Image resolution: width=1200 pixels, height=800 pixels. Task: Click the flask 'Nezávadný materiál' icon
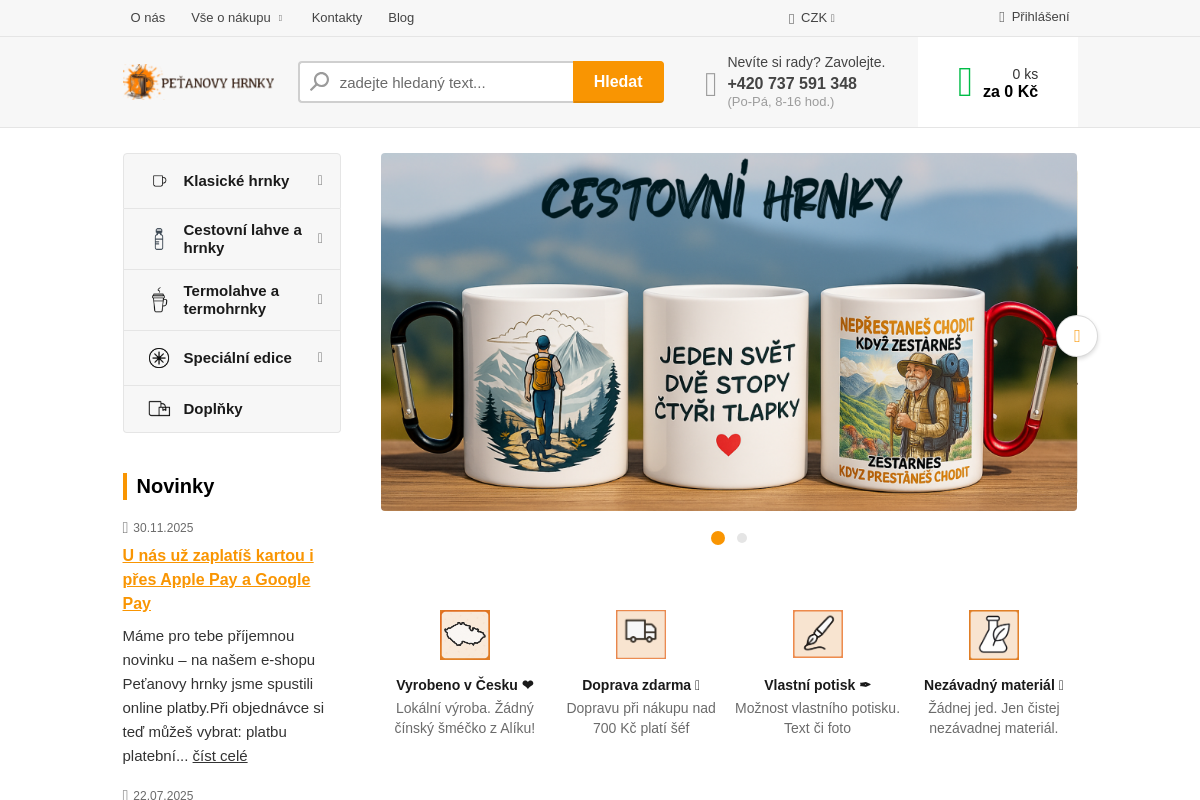tap(994, 635)
